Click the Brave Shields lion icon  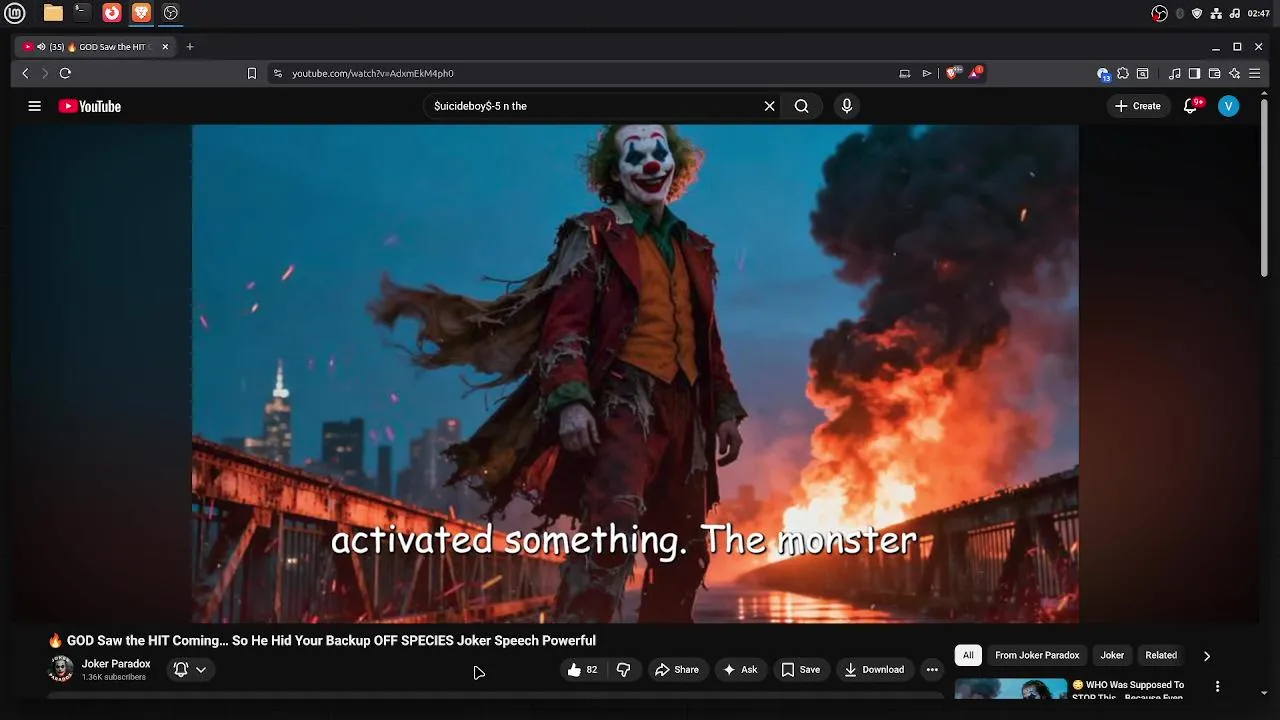point(953,72)
